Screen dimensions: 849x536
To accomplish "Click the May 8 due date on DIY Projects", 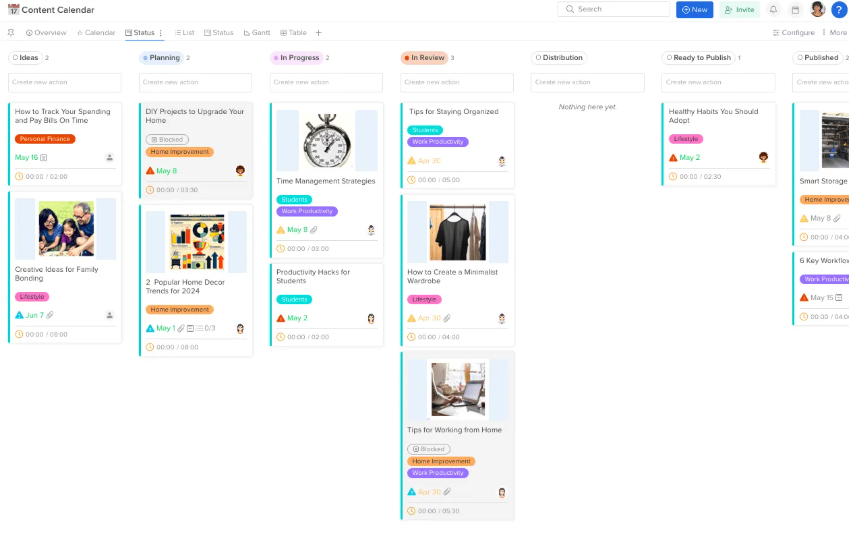I will pos(167,171).
